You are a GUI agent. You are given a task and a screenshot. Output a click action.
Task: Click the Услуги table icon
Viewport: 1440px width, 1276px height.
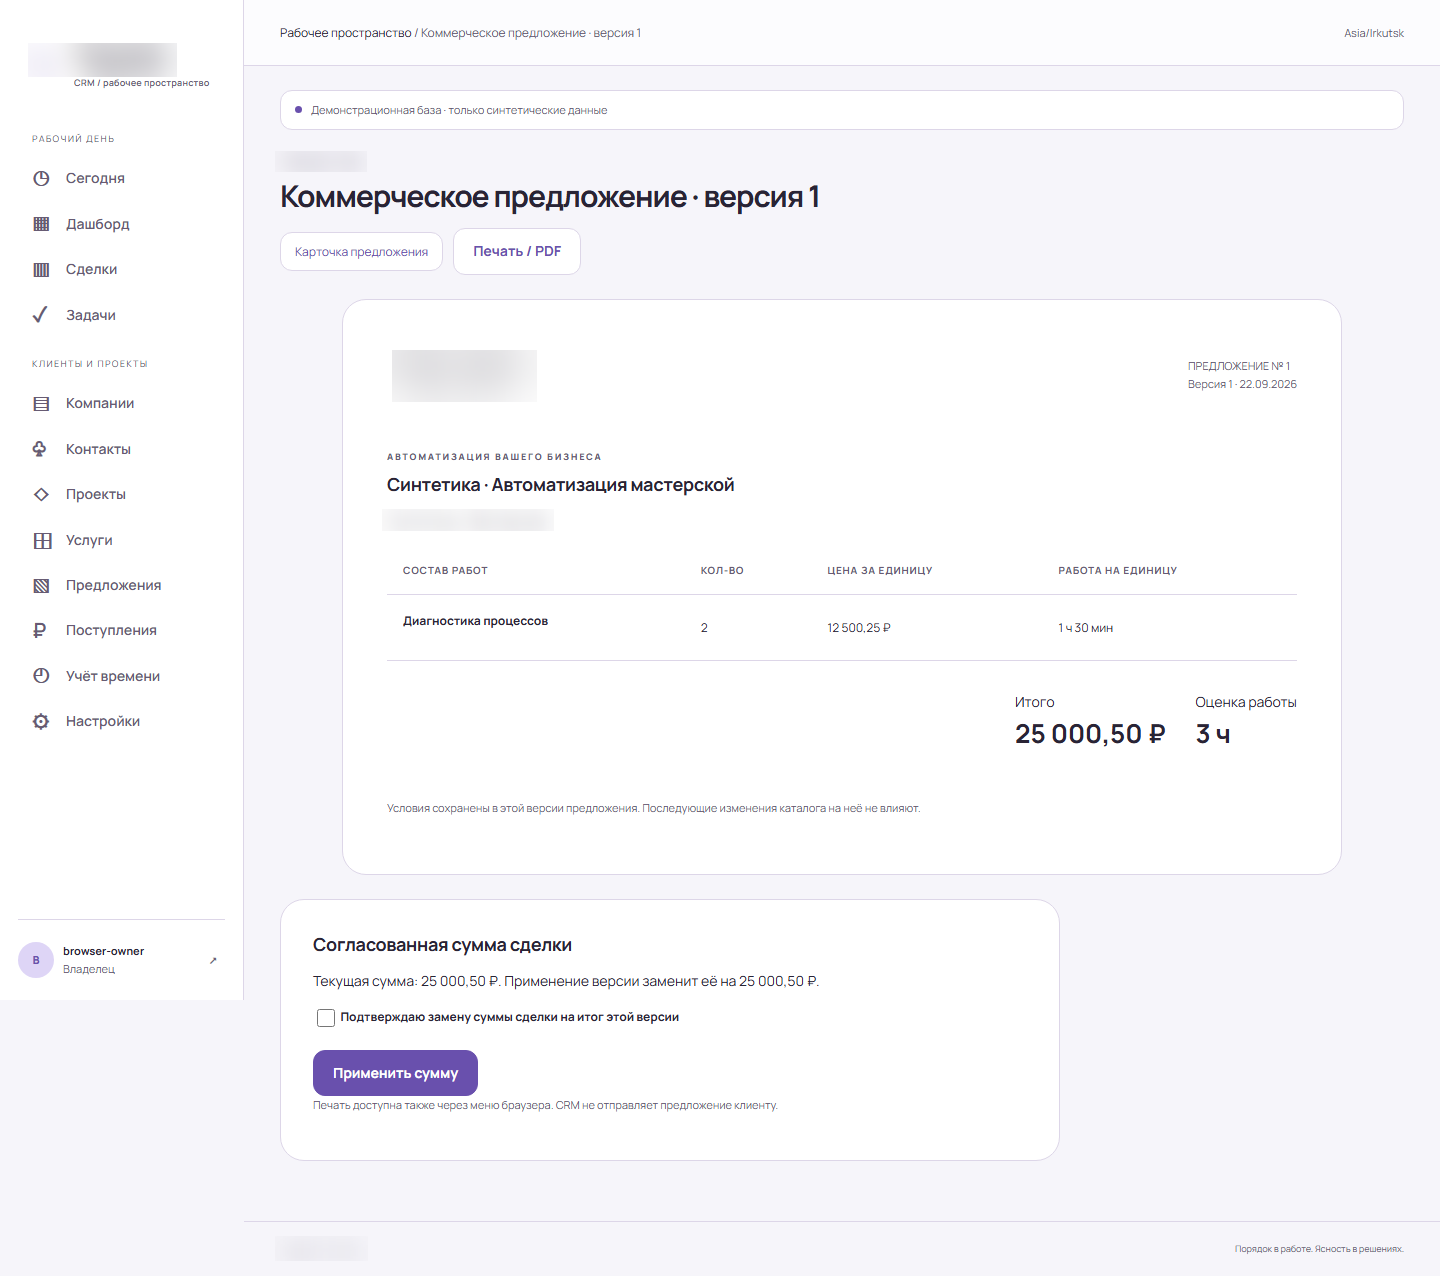point(42,541)
